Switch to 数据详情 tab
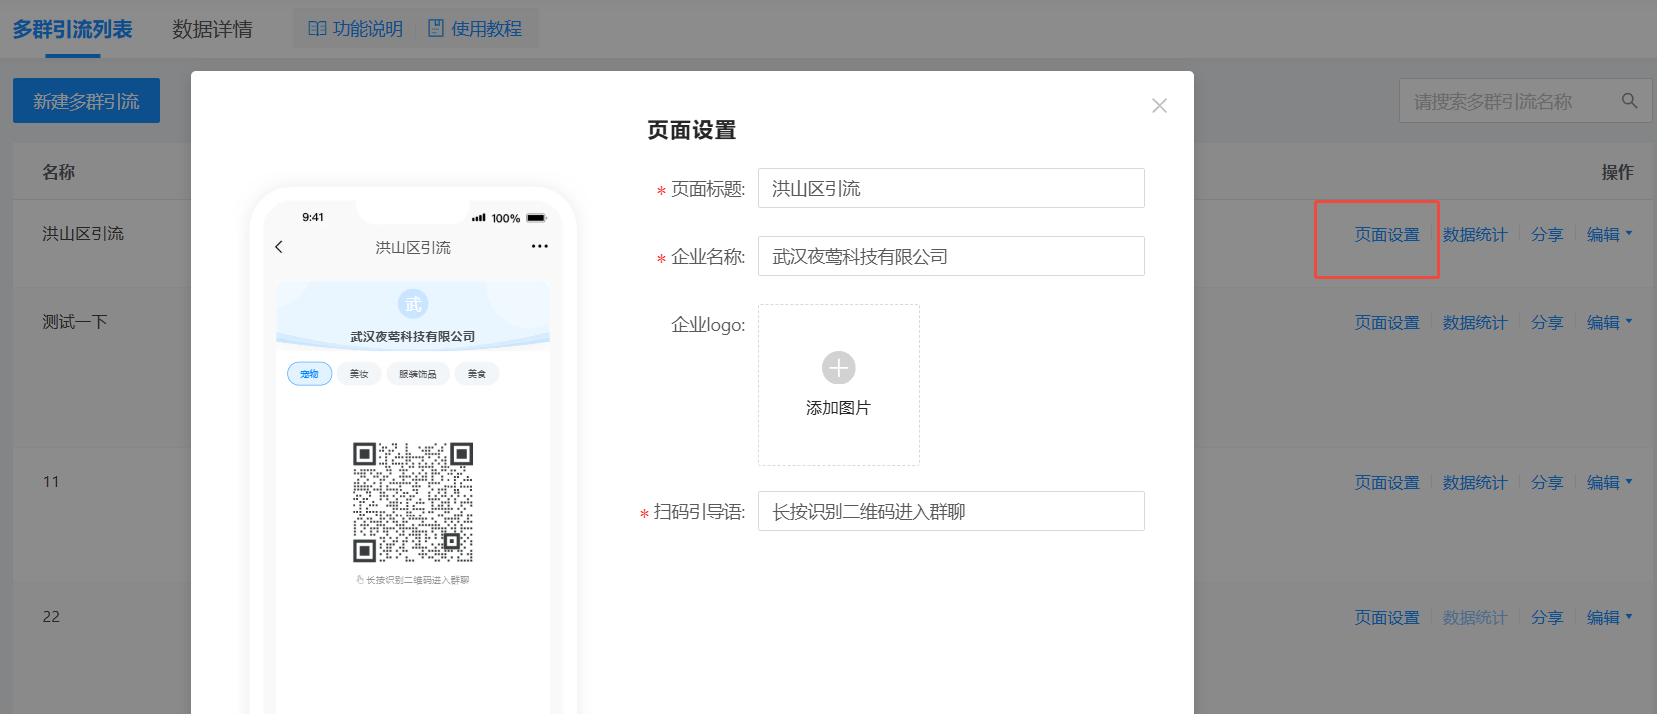Image resolution: width=1657 pixels, height=714 pixels. pos(212,29)
